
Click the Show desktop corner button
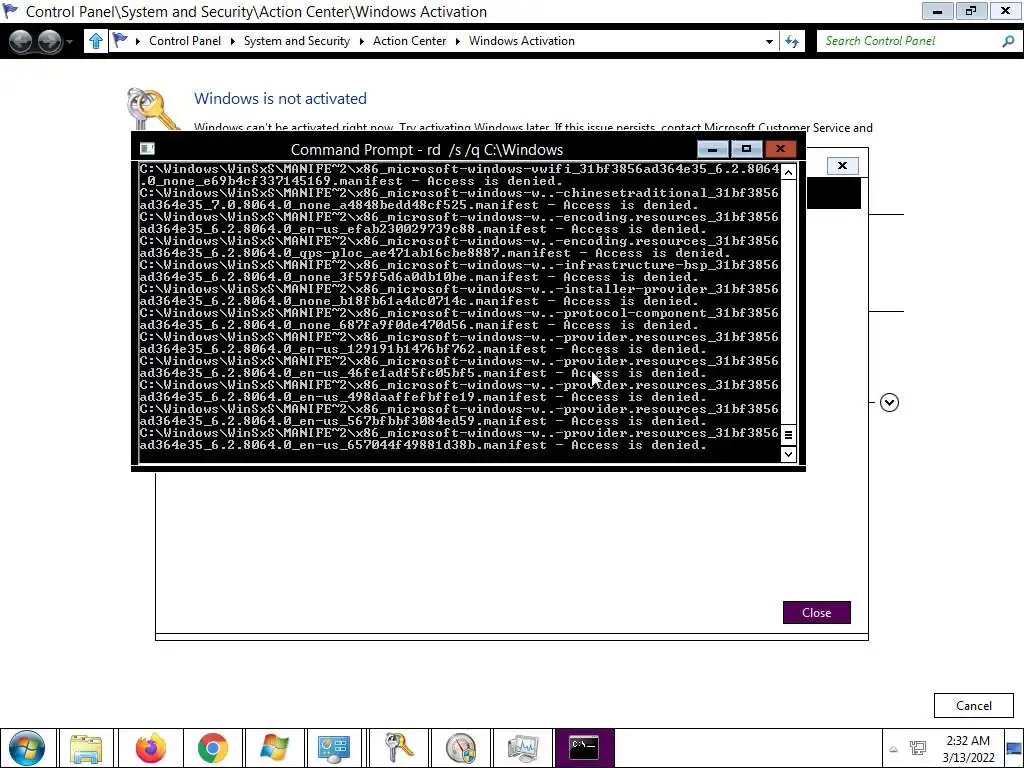click(1014, 748)
